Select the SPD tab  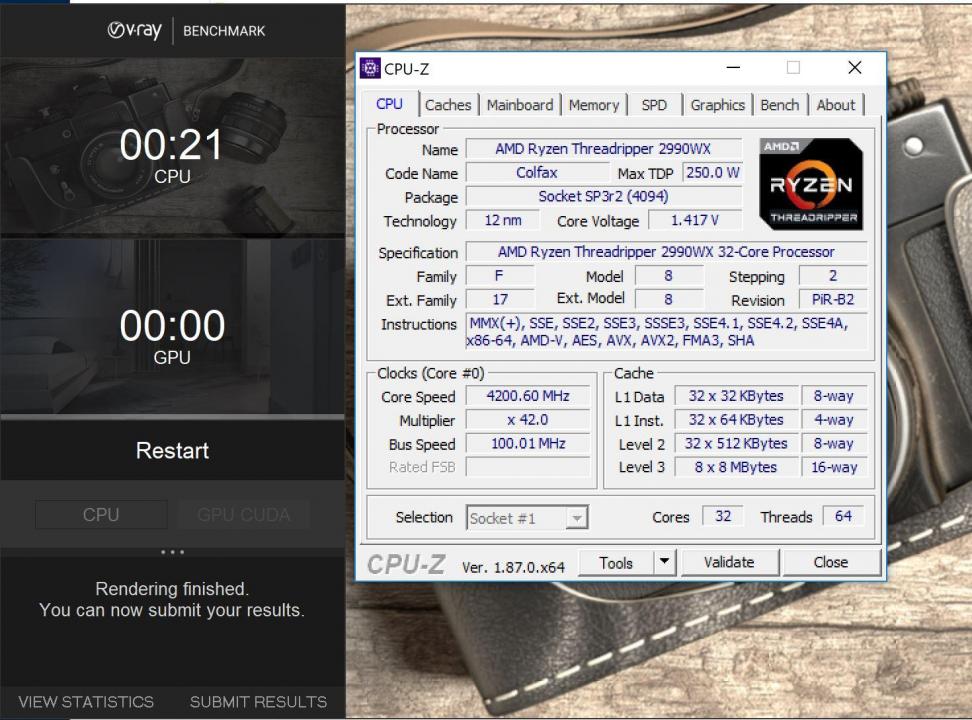[654, 105]
